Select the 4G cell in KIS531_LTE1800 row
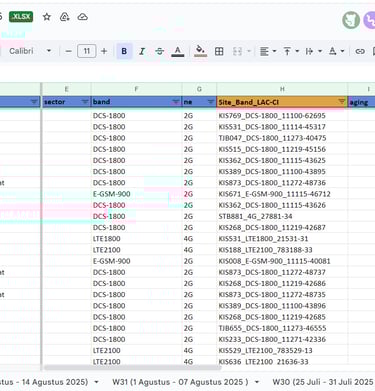 pos(199,239)
